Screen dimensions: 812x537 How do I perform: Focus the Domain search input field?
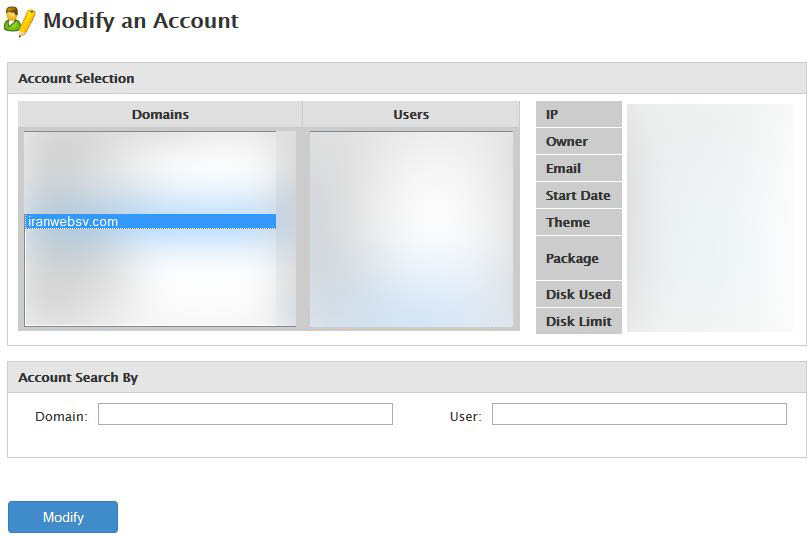point(245,414)
